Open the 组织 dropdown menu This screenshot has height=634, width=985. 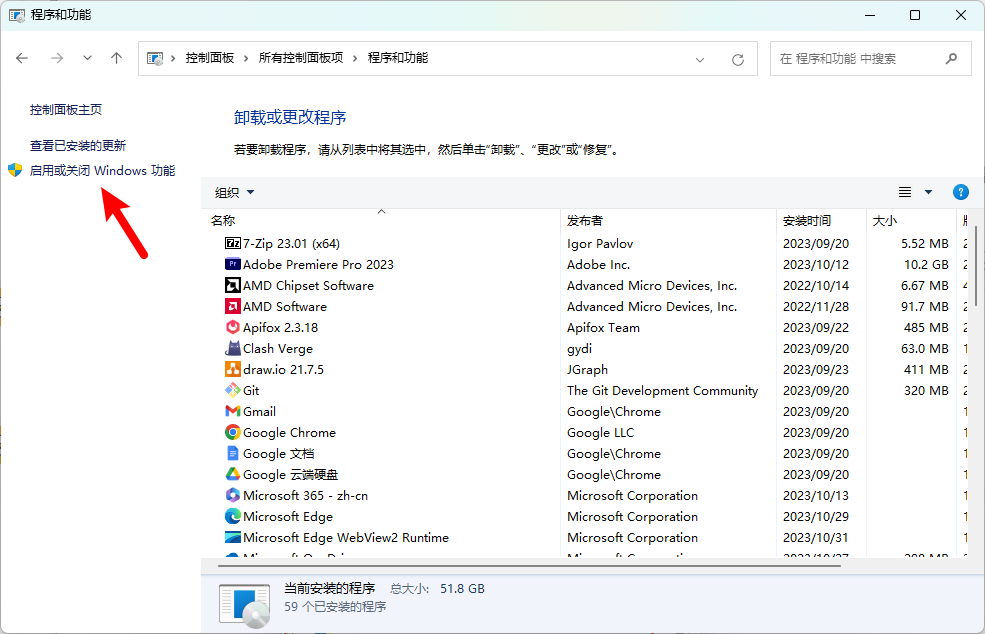coord(234,192)
